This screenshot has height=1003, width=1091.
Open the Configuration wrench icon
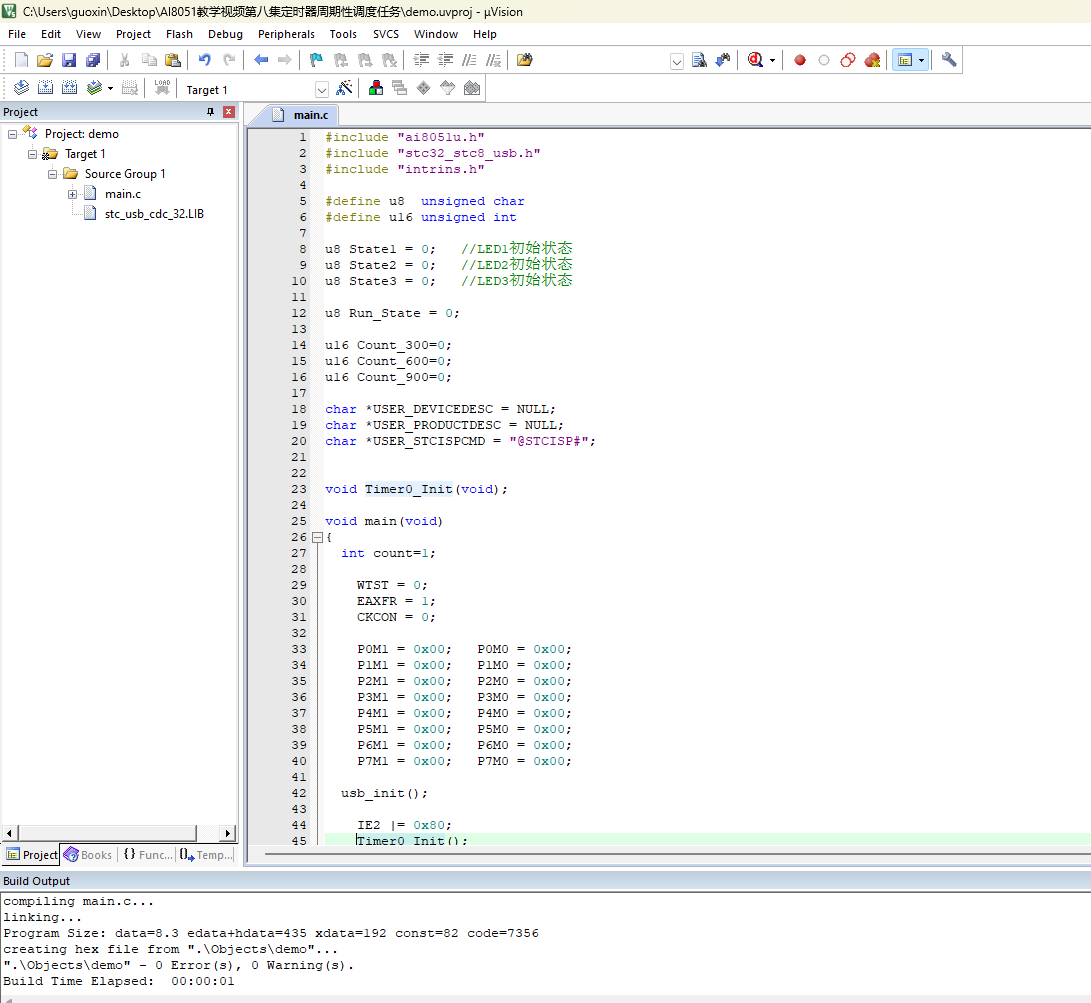(949, 60)
